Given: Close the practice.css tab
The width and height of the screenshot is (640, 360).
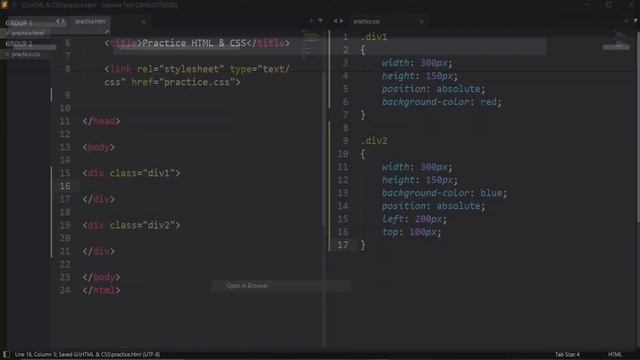Looking at the screenshot, I should (421, 22).
